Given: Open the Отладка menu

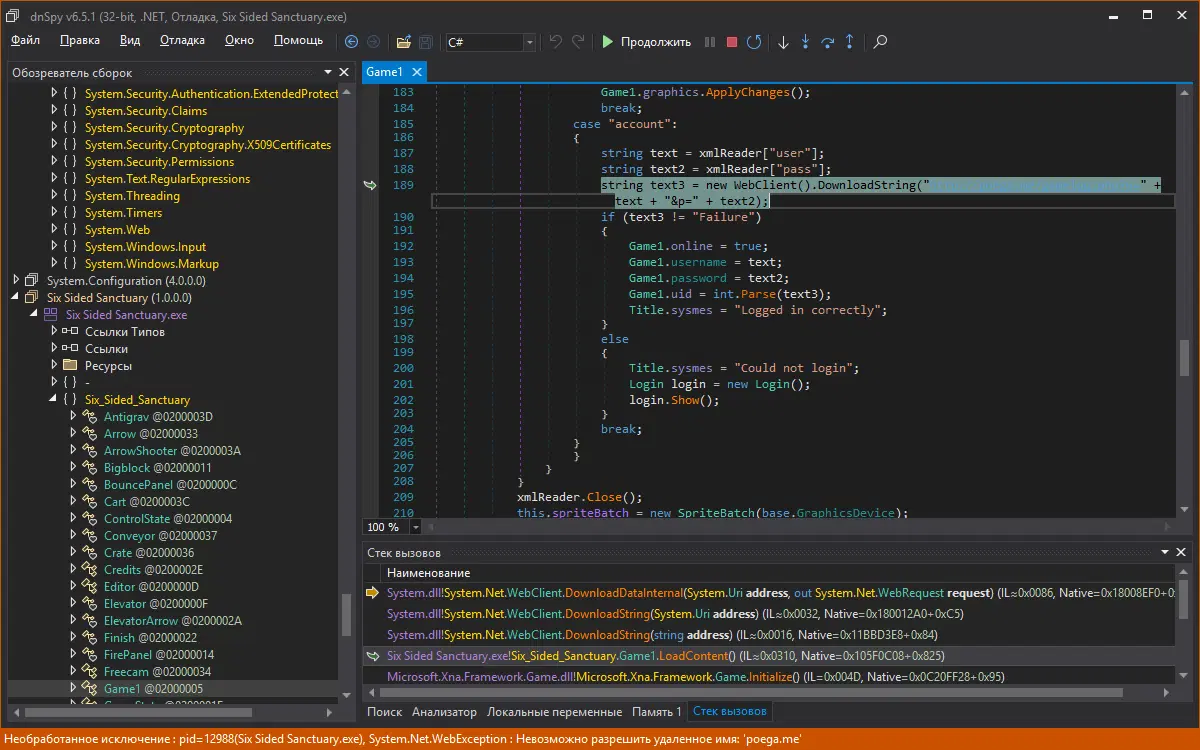Looking at the screenshot, I should point(182,40).
